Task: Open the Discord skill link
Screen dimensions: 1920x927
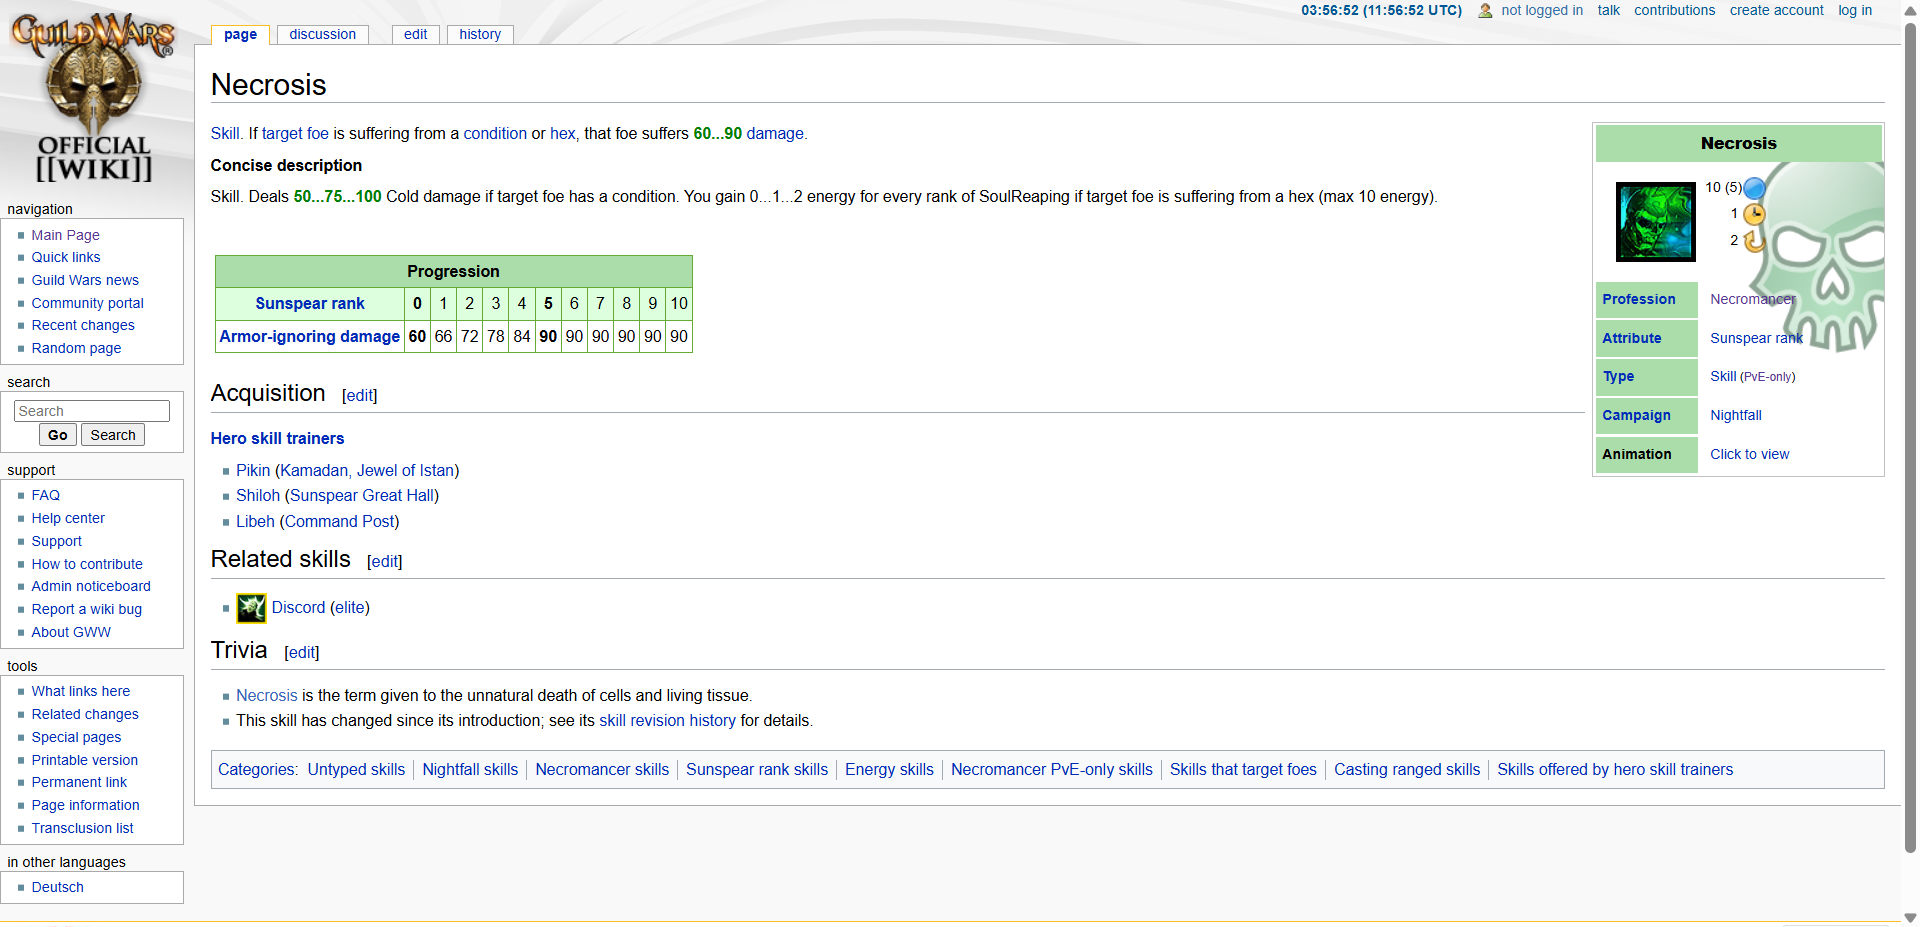Action: [298, 607]
